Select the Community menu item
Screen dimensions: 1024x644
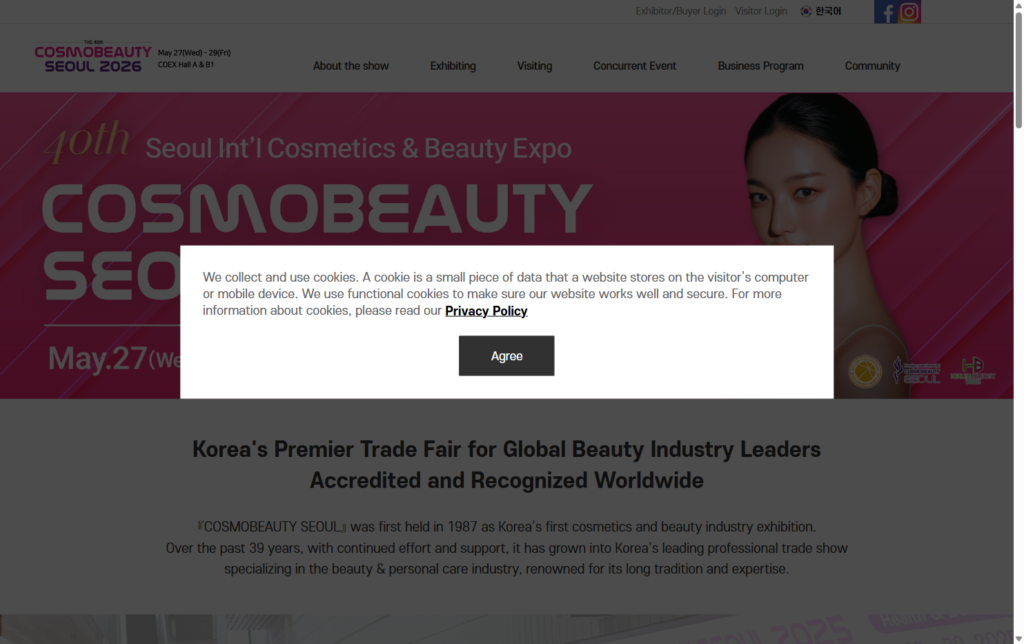pos(872,66)
